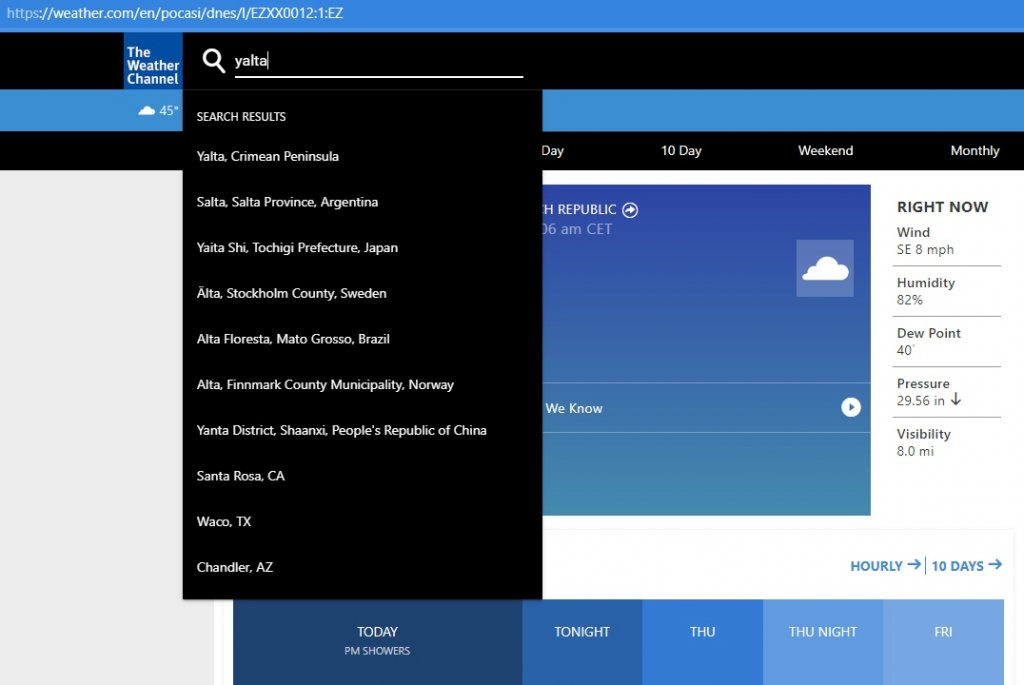This screenshot has height=685, width=1024.
Task: Select Yaita Shi, Tochigi Prefecture, Japan
Action: tap(297, 248)
